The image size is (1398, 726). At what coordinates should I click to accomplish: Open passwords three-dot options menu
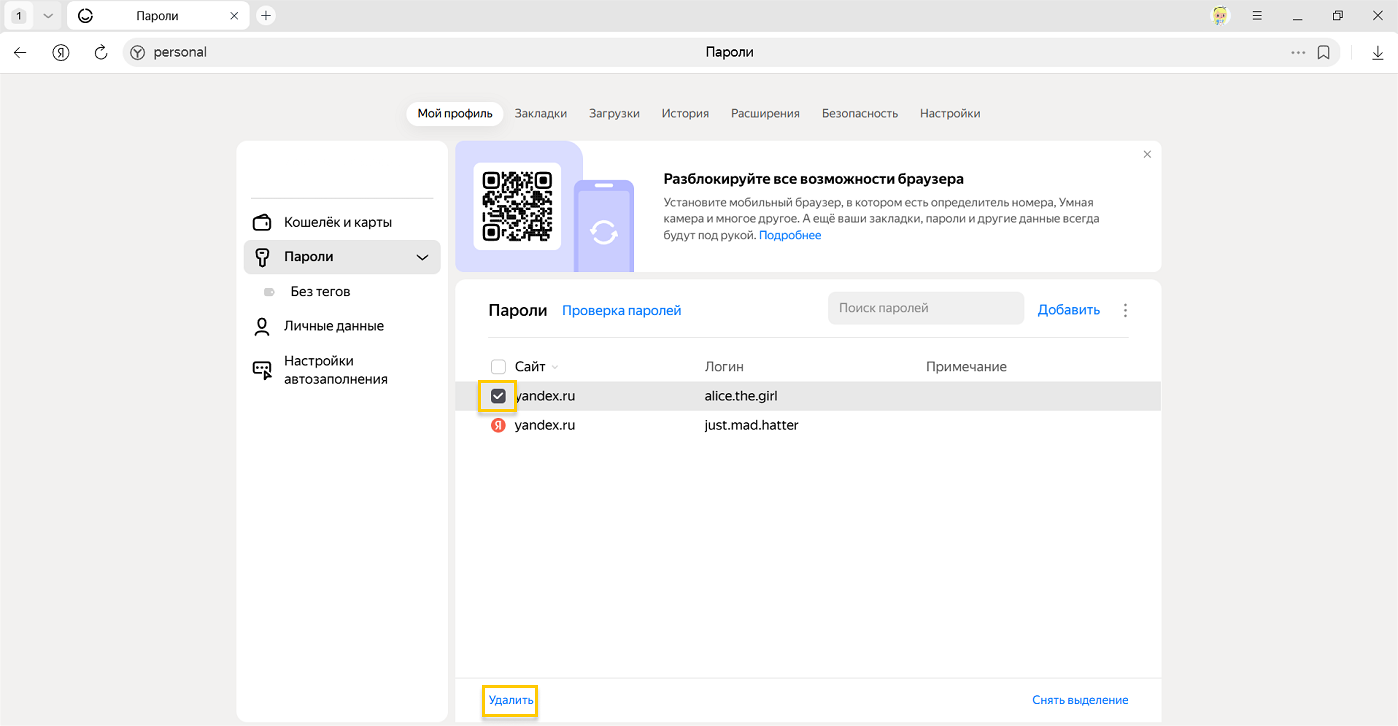(1125, 310)
